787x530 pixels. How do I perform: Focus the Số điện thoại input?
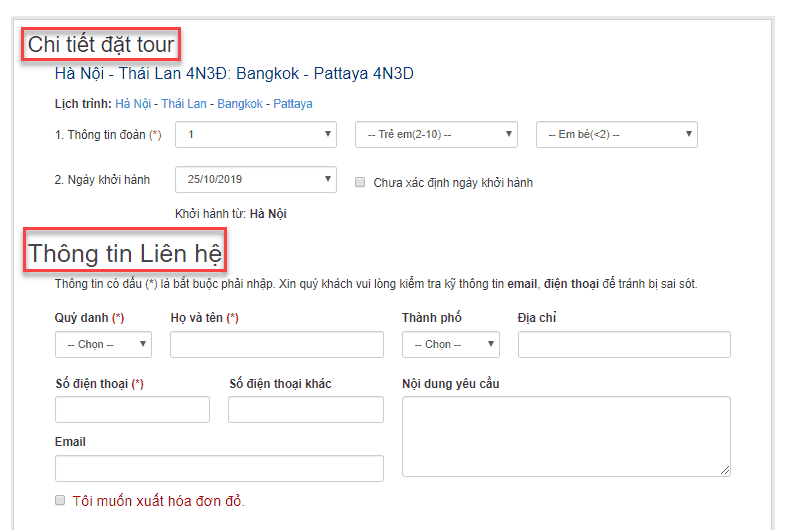(x=132, y=410)
